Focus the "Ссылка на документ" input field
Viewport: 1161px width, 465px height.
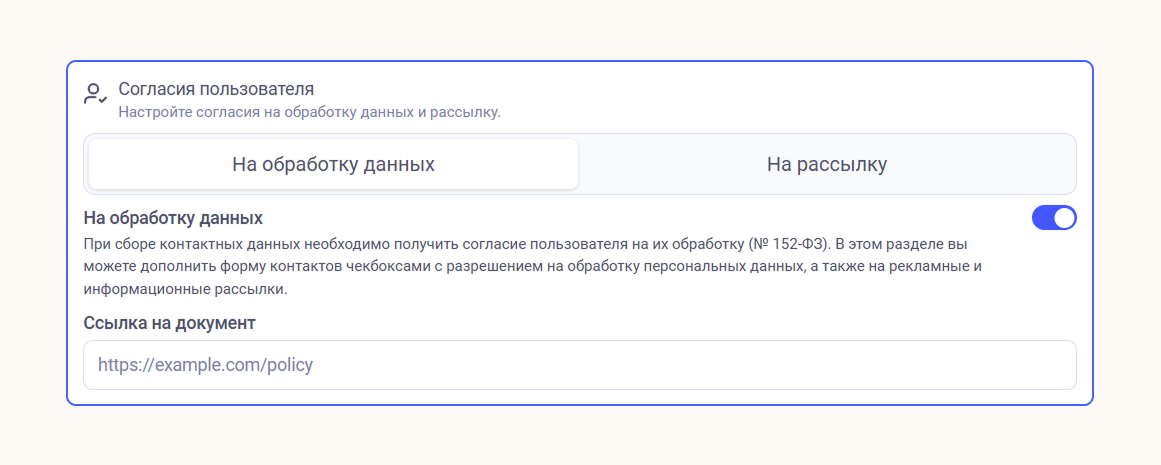(579, 365)
